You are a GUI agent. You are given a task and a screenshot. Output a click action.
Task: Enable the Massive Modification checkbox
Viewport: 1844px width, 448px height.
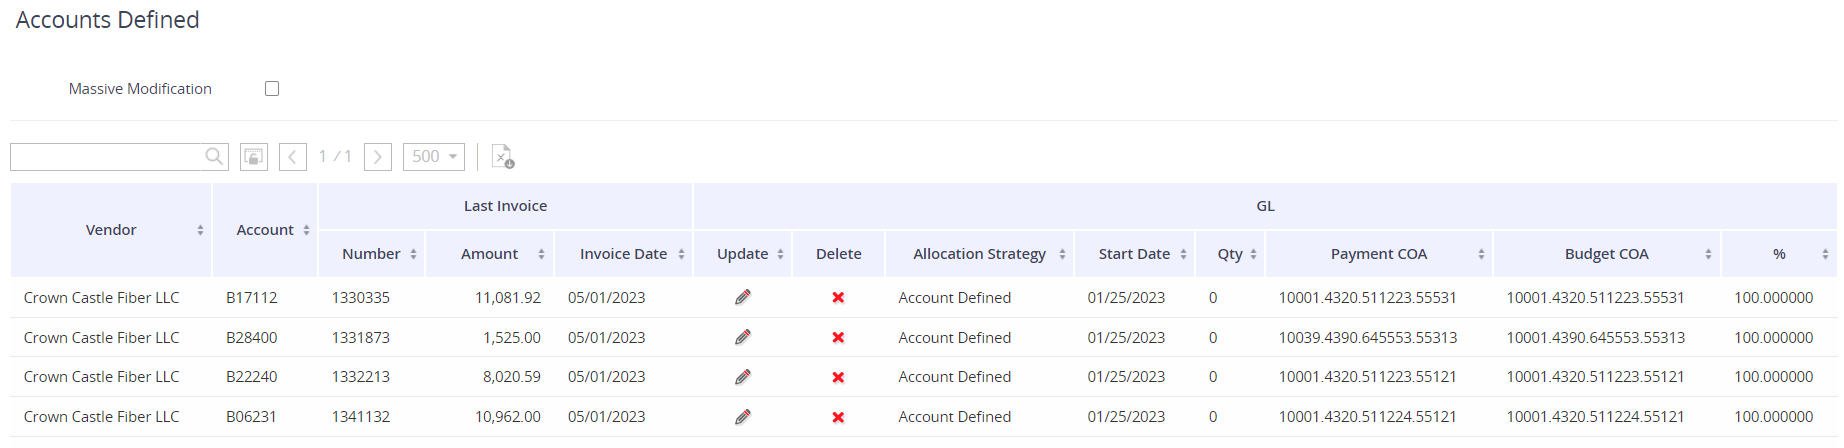click(x=272, y=89)
